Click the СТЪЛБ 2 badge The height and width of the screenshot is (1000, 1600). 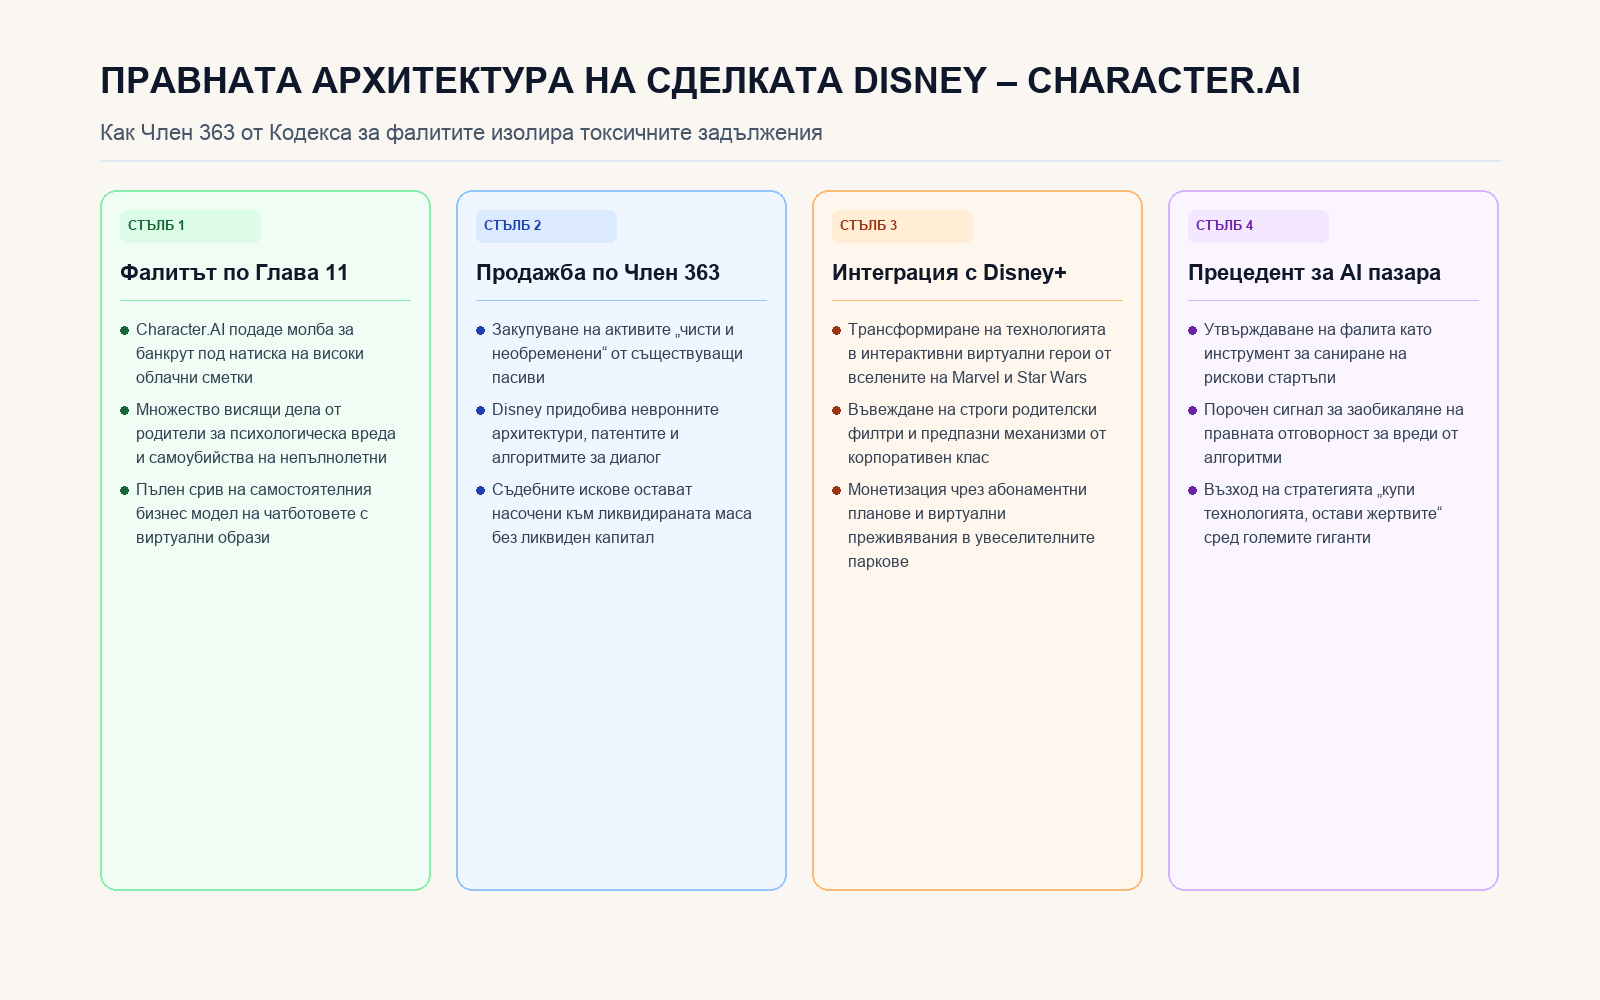546,226
